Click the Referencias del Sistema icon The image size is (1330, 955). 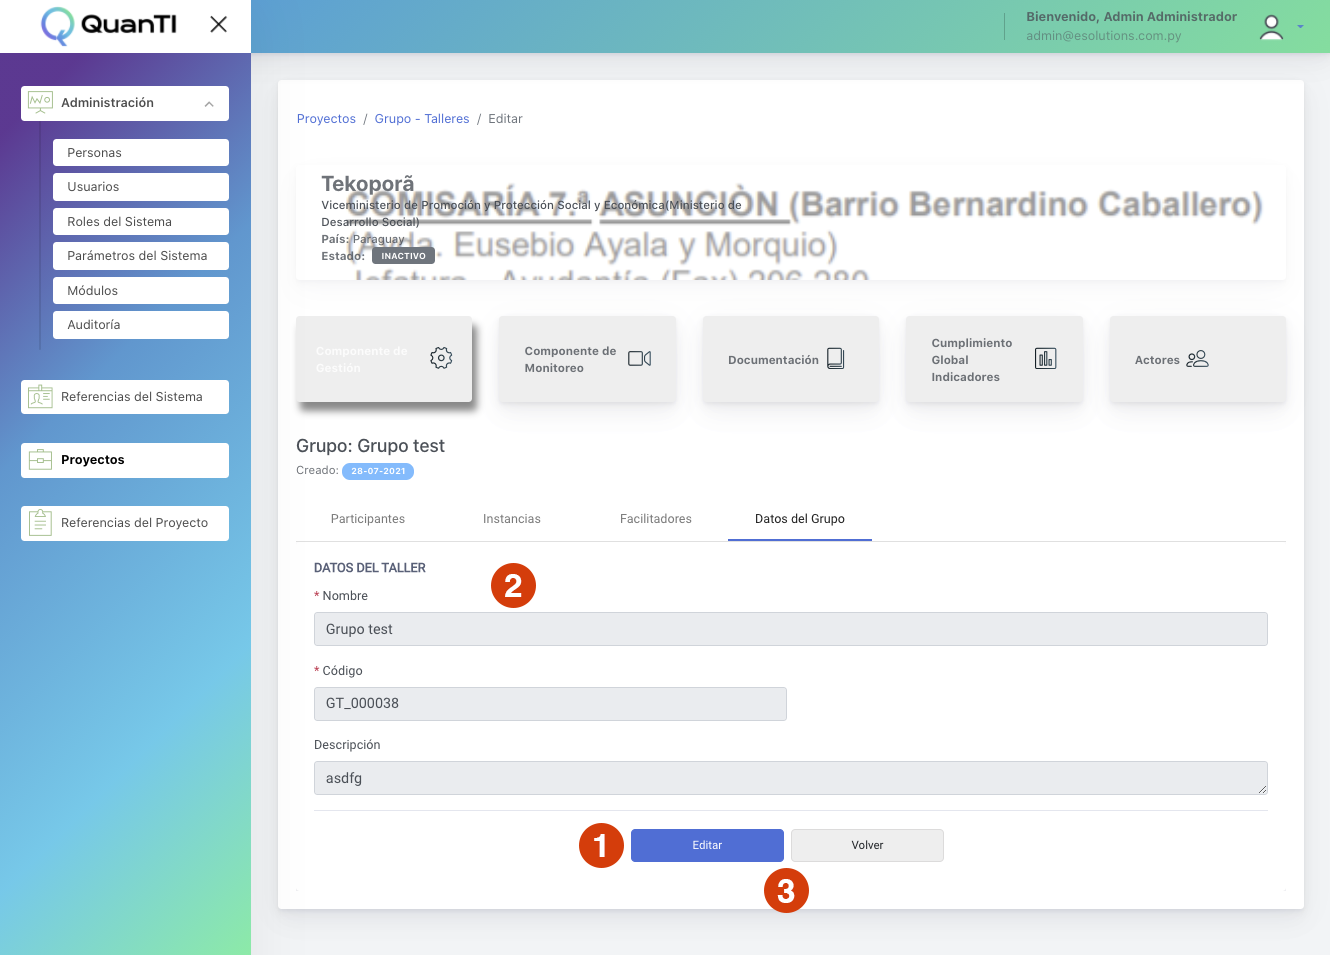pos(40,397)
